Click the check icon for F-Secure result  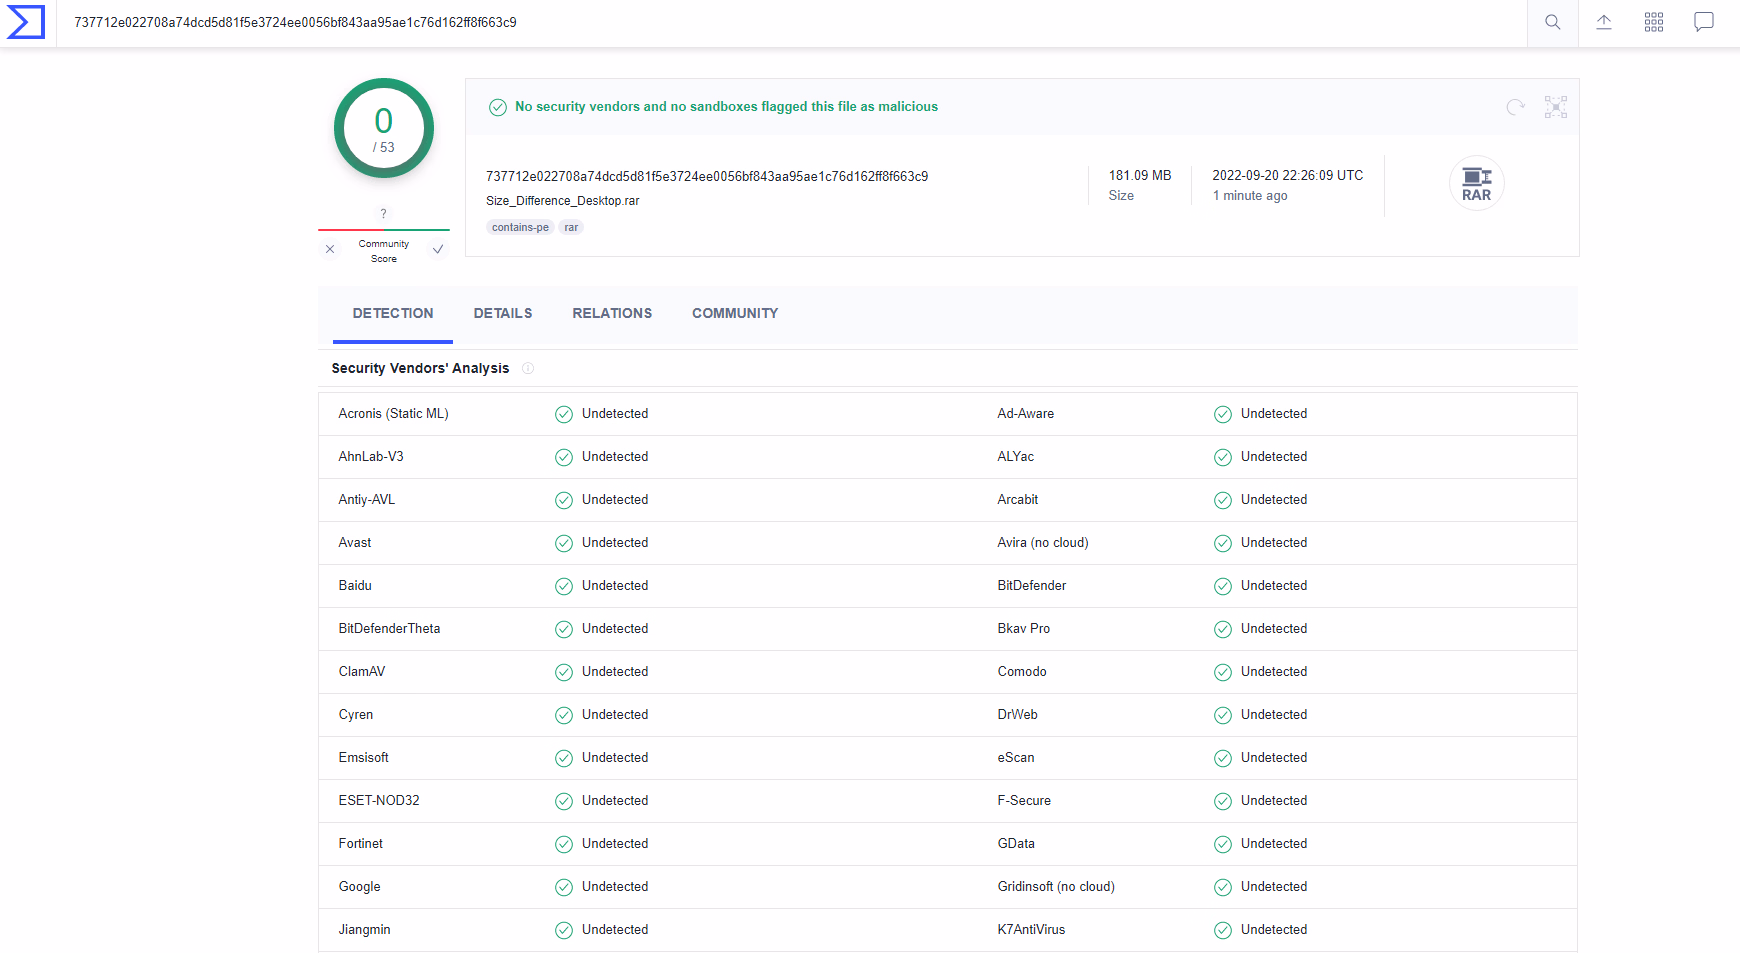(1223, 801)
